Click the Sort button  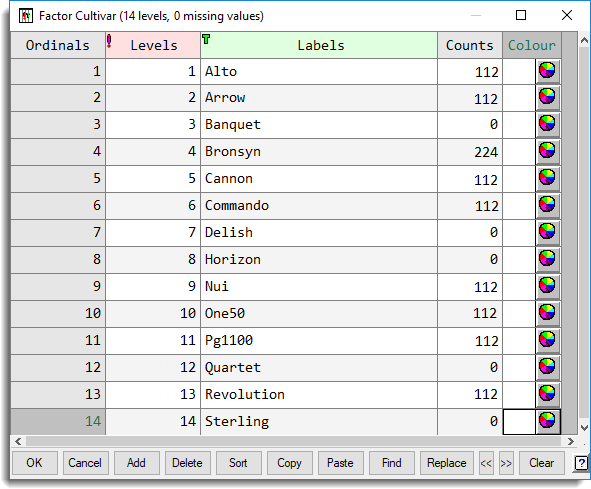[x=238, y=463]
